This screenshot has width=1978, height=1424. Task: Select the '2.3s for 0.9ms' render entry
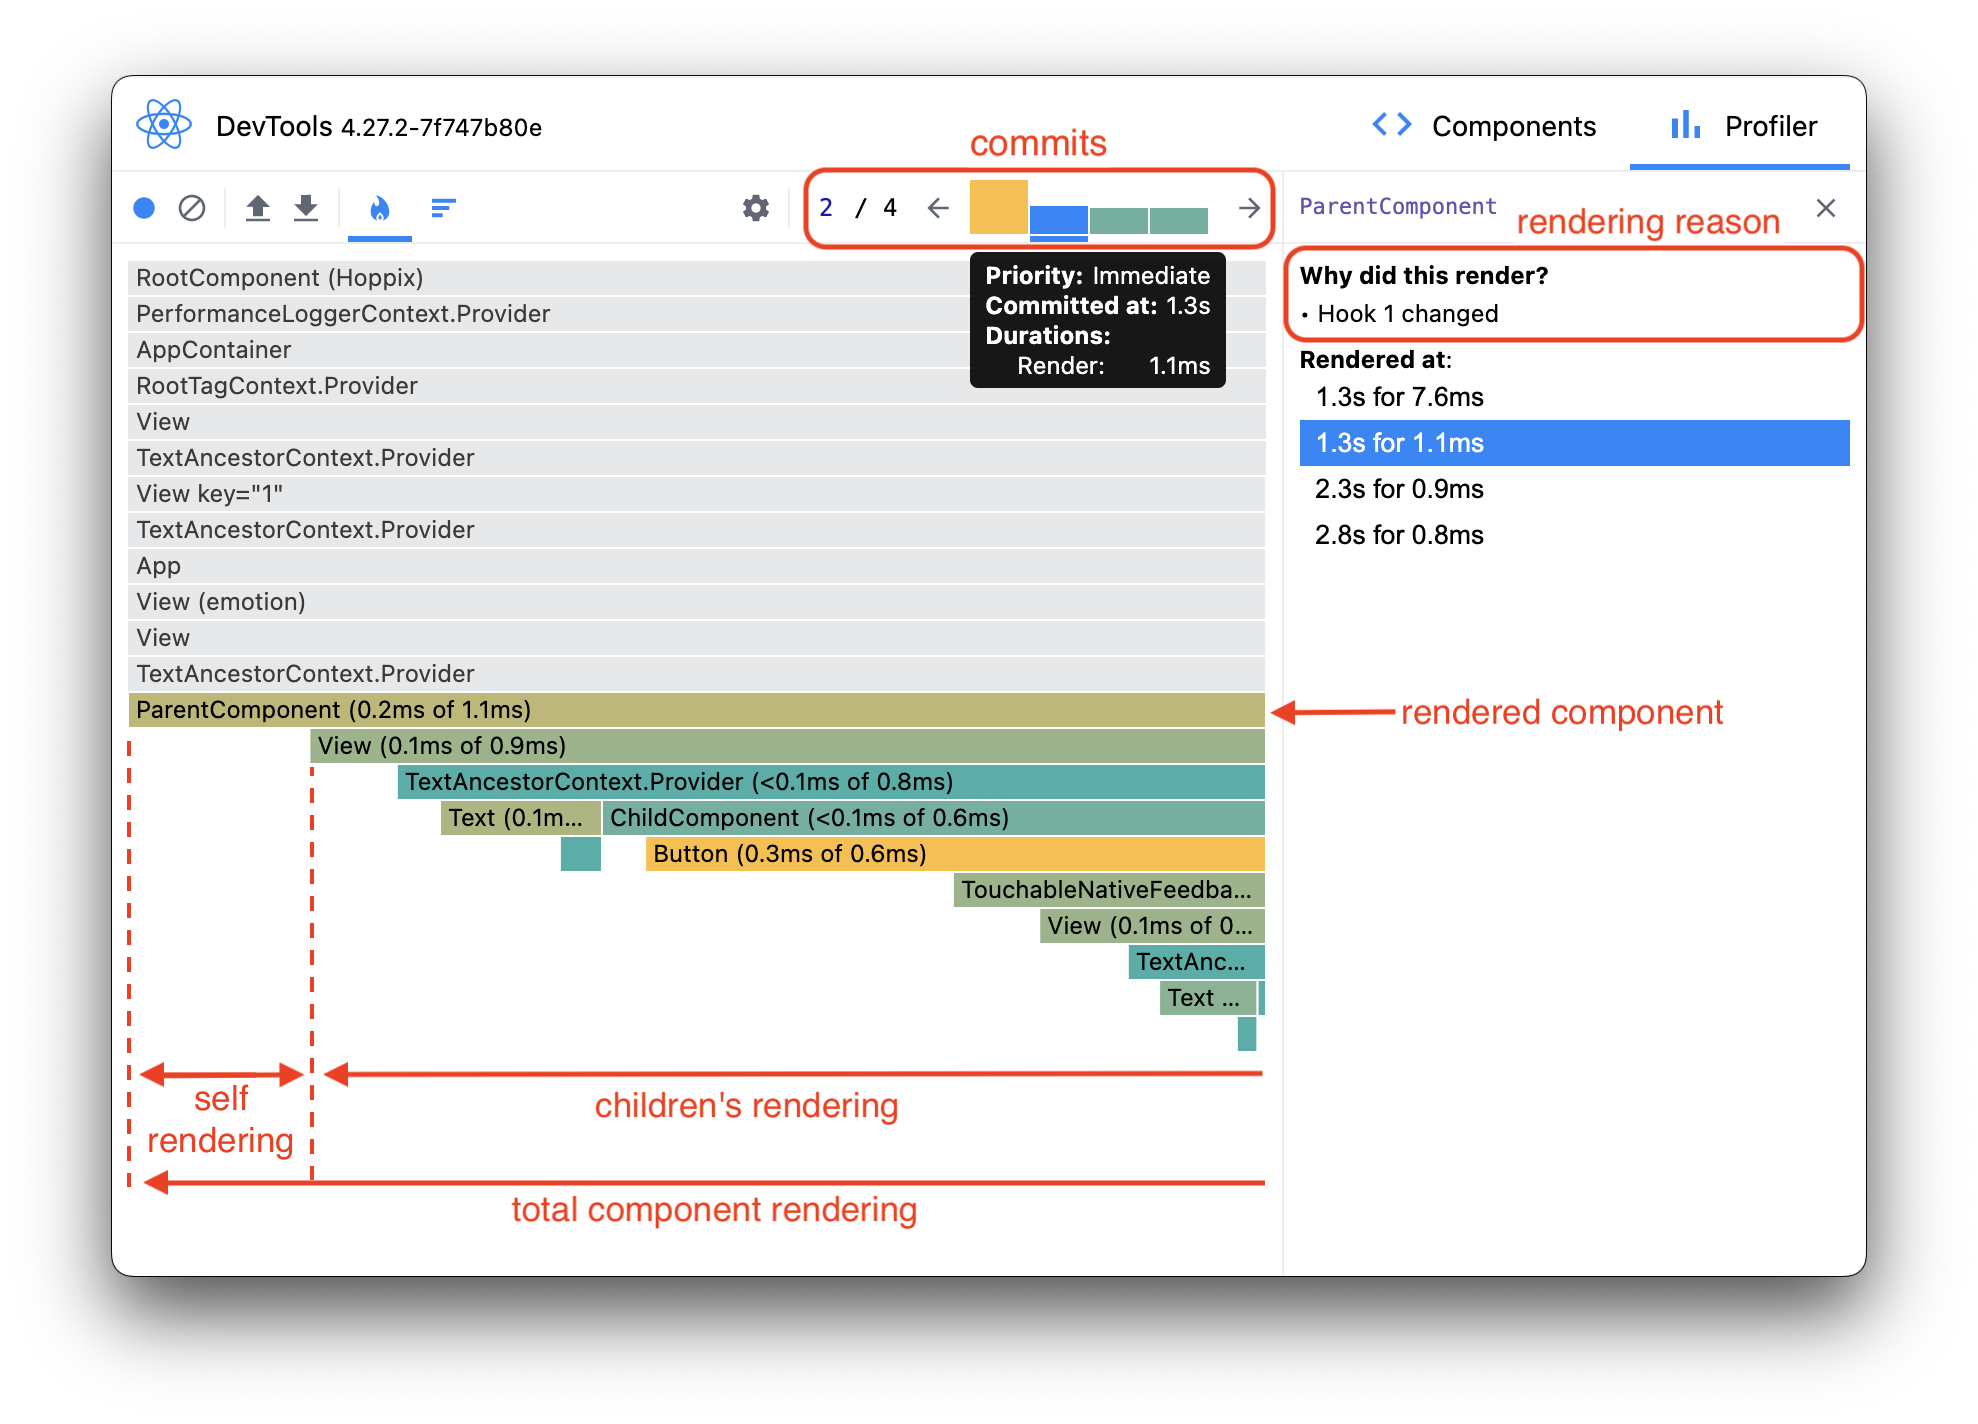point(1398,489)
